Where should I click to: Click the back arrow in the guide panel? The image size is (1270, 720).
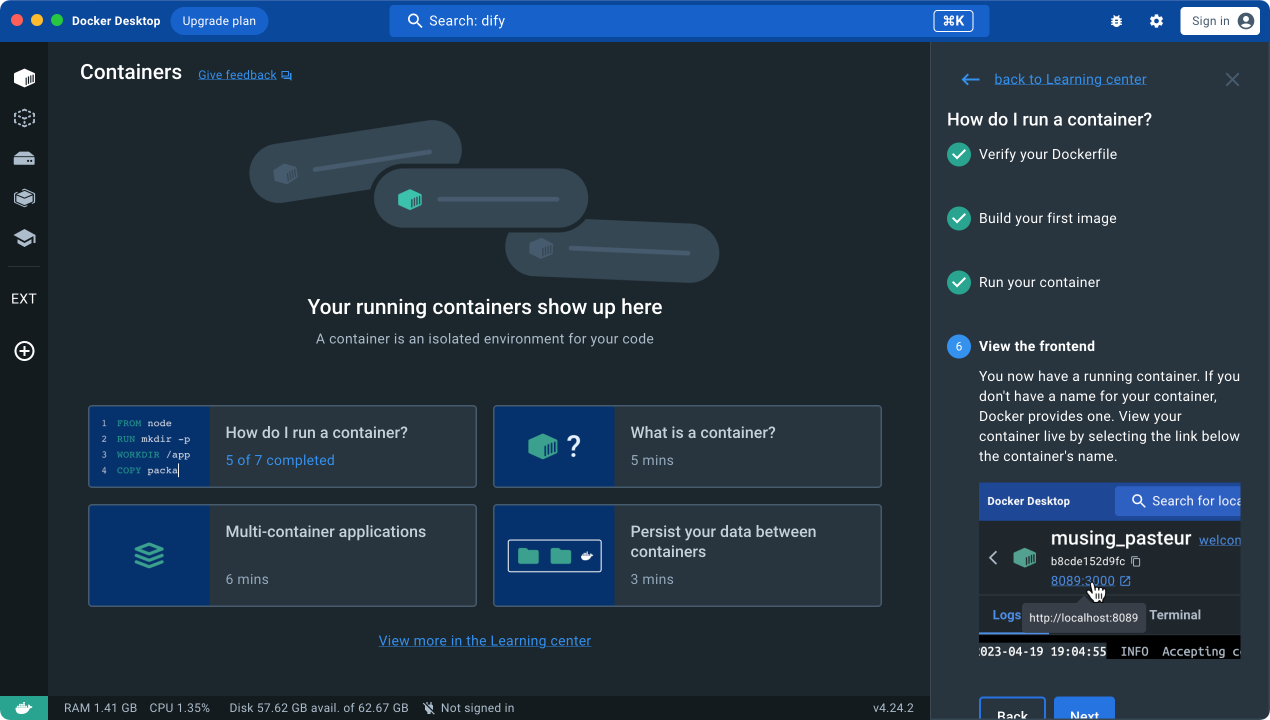click(x=970, y=79)
